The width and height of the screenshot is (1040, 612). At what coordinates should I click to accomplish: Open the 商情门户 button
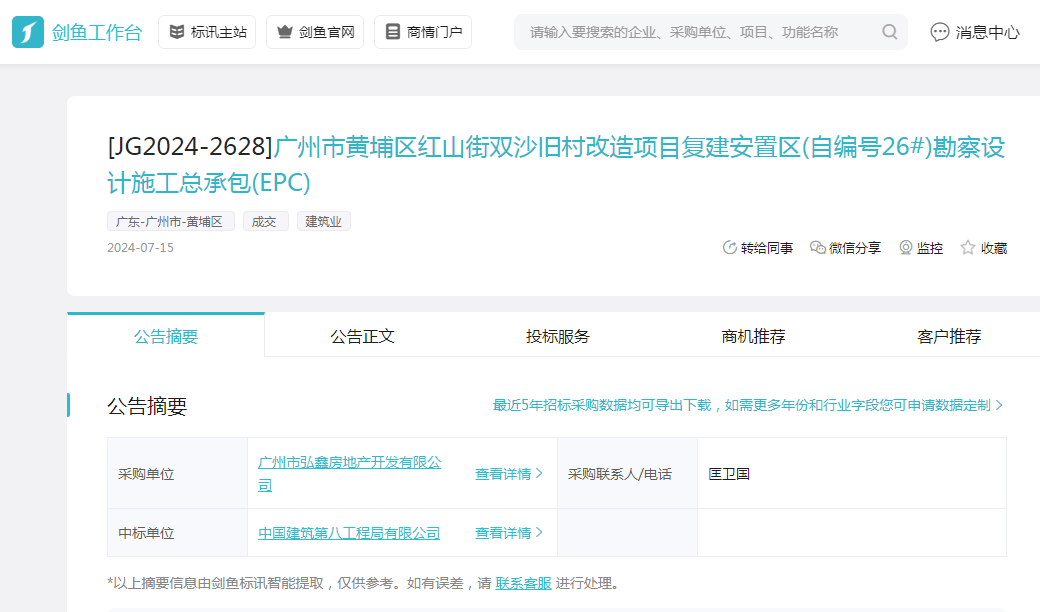point(423,32)
